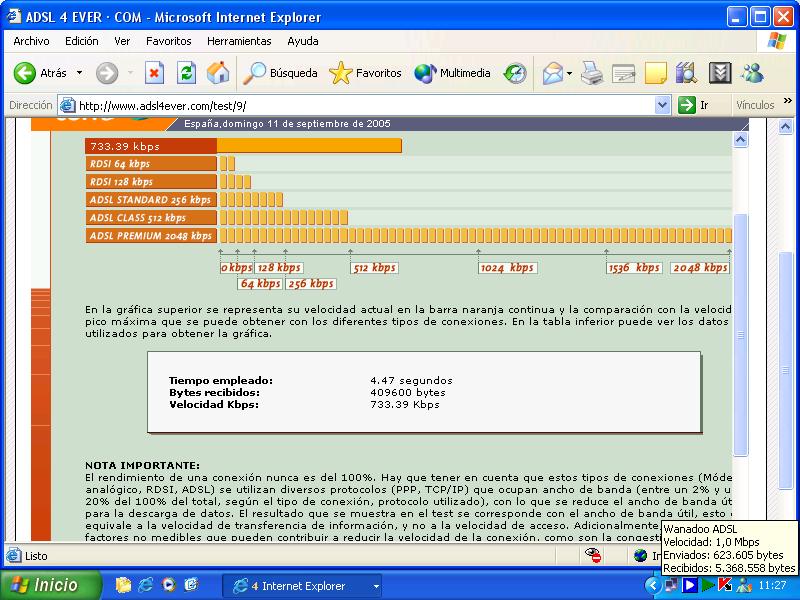Open the Mail button dropdown arrow
Viewport: 800px width, 600px height.
[x=569, y=73]
